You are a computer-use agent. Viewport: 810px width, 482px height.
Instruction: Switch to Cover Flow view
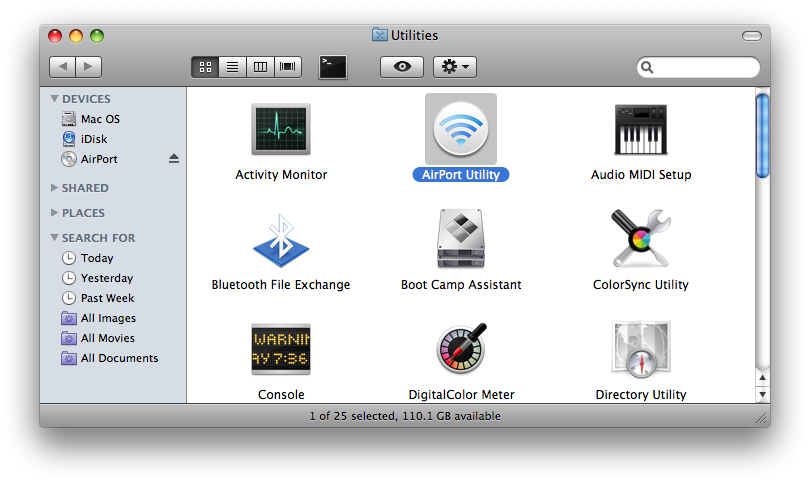point(288,67)
